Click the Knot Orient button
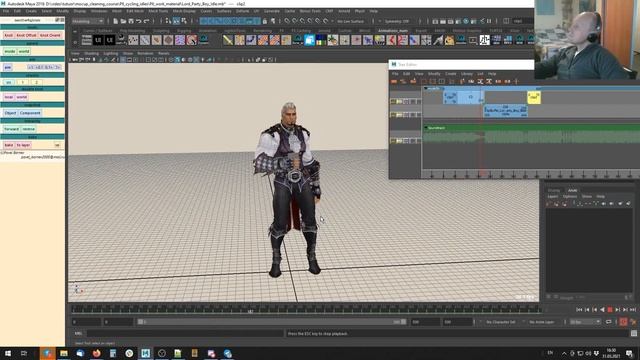Image resolution: width=640 pixels, height=360 pixels. [50, 36]
